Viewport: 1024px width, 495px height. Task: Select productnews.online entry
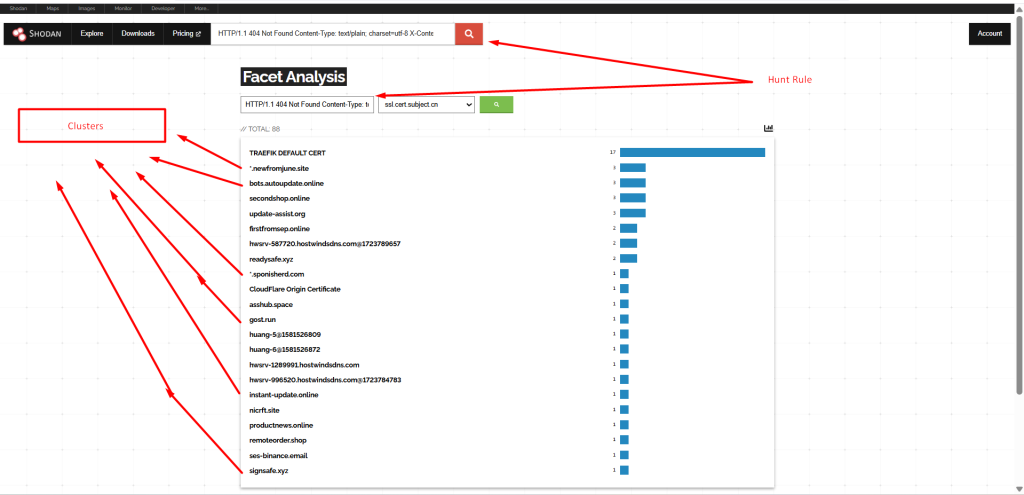pyautogui.click(x=281, y=425)
